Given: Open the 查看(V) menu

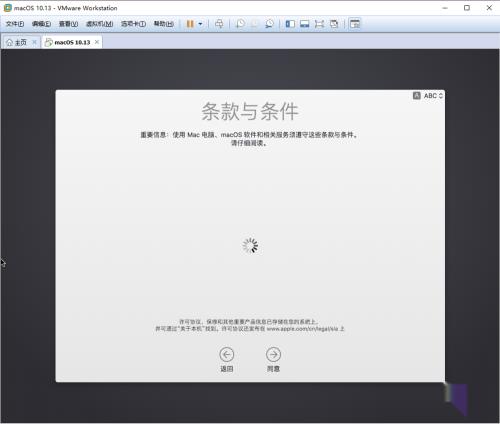Looking at the screenshot, I should coord(68,24).
